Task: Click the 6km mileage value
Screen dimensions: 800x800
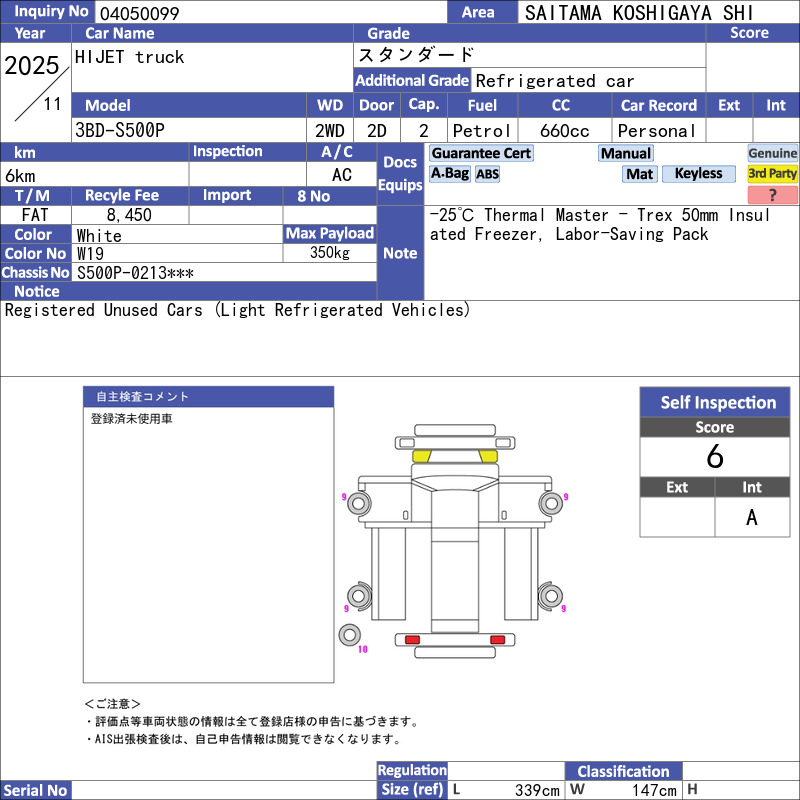Action: pyautogui.click(x=20, y=176)
